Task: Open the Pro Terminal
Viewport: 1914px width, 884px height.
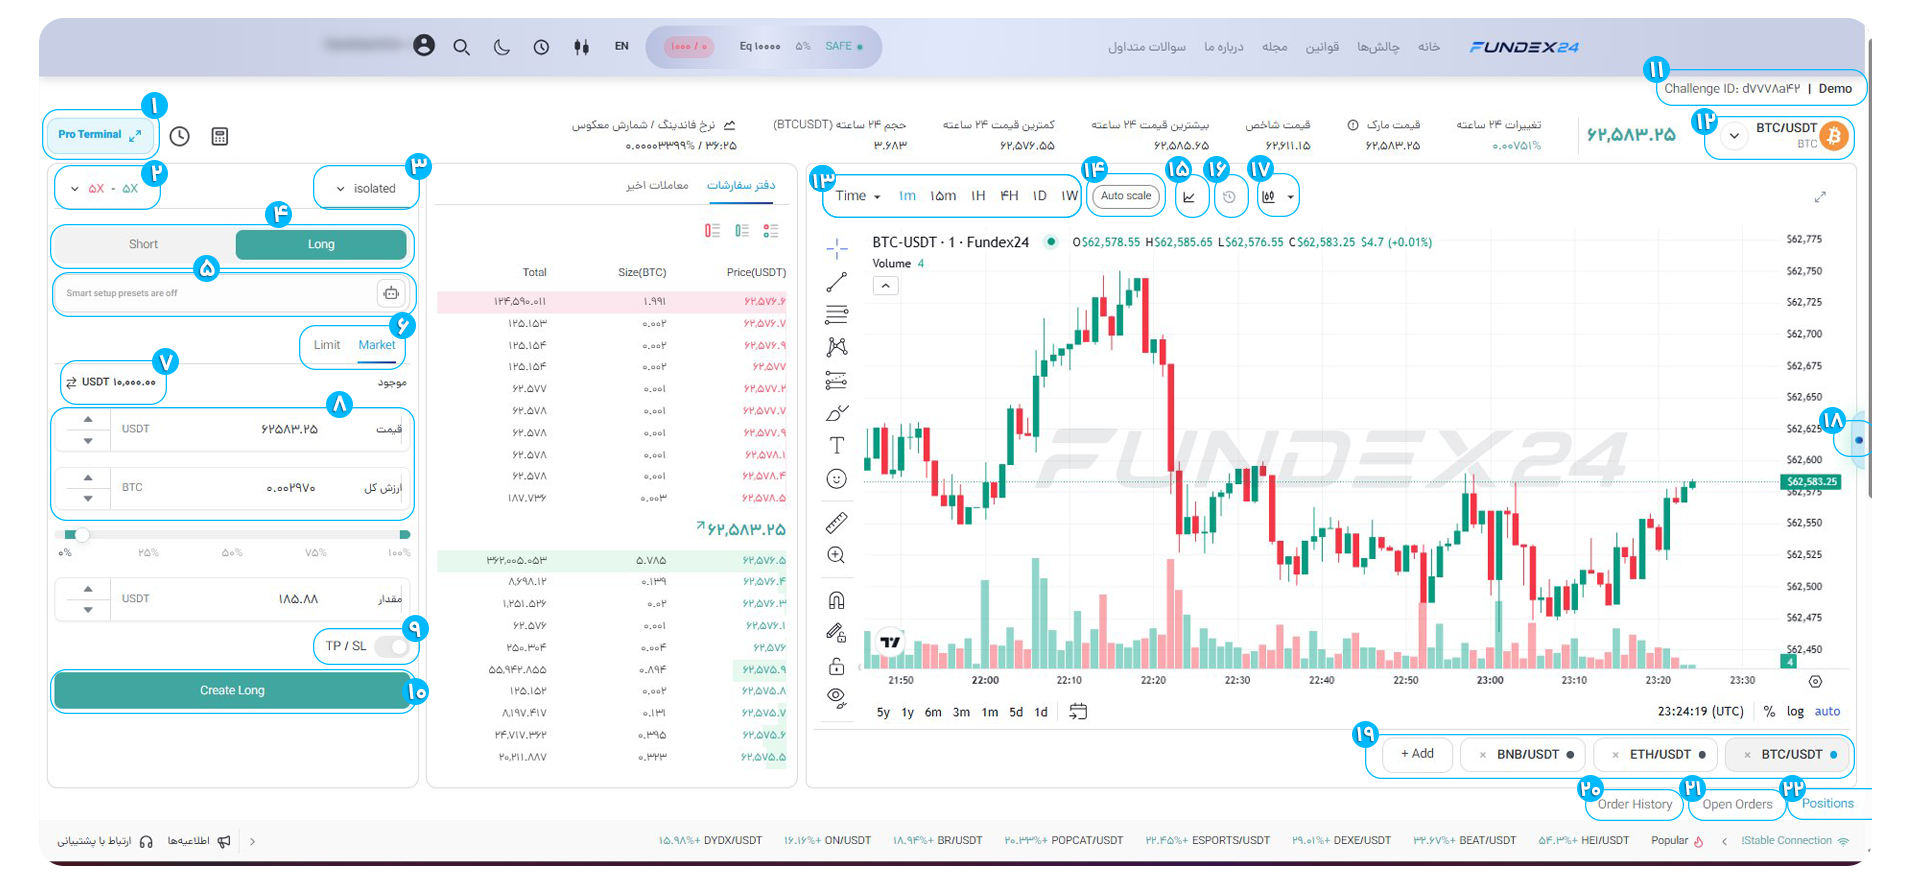Action: 99,134
